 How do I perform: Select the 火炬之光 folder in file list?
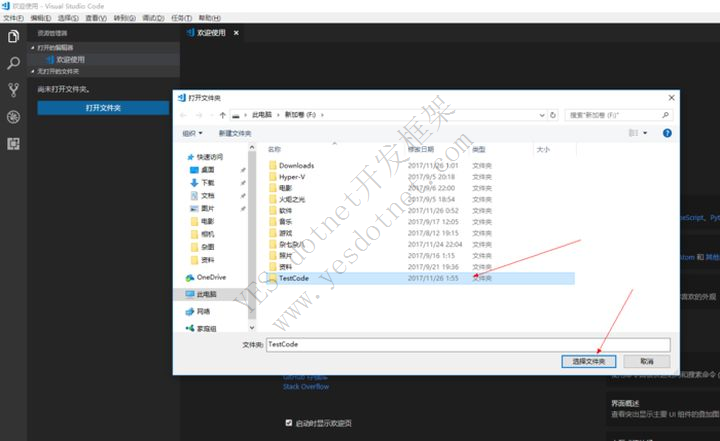287,199
